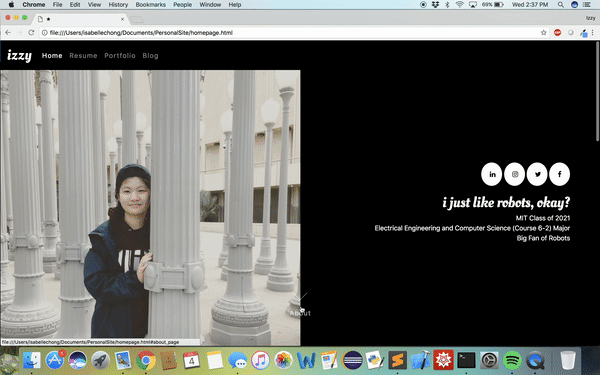Reload the page in Chrome
Viewport: 600px width, 375px height.
(31, 33)
